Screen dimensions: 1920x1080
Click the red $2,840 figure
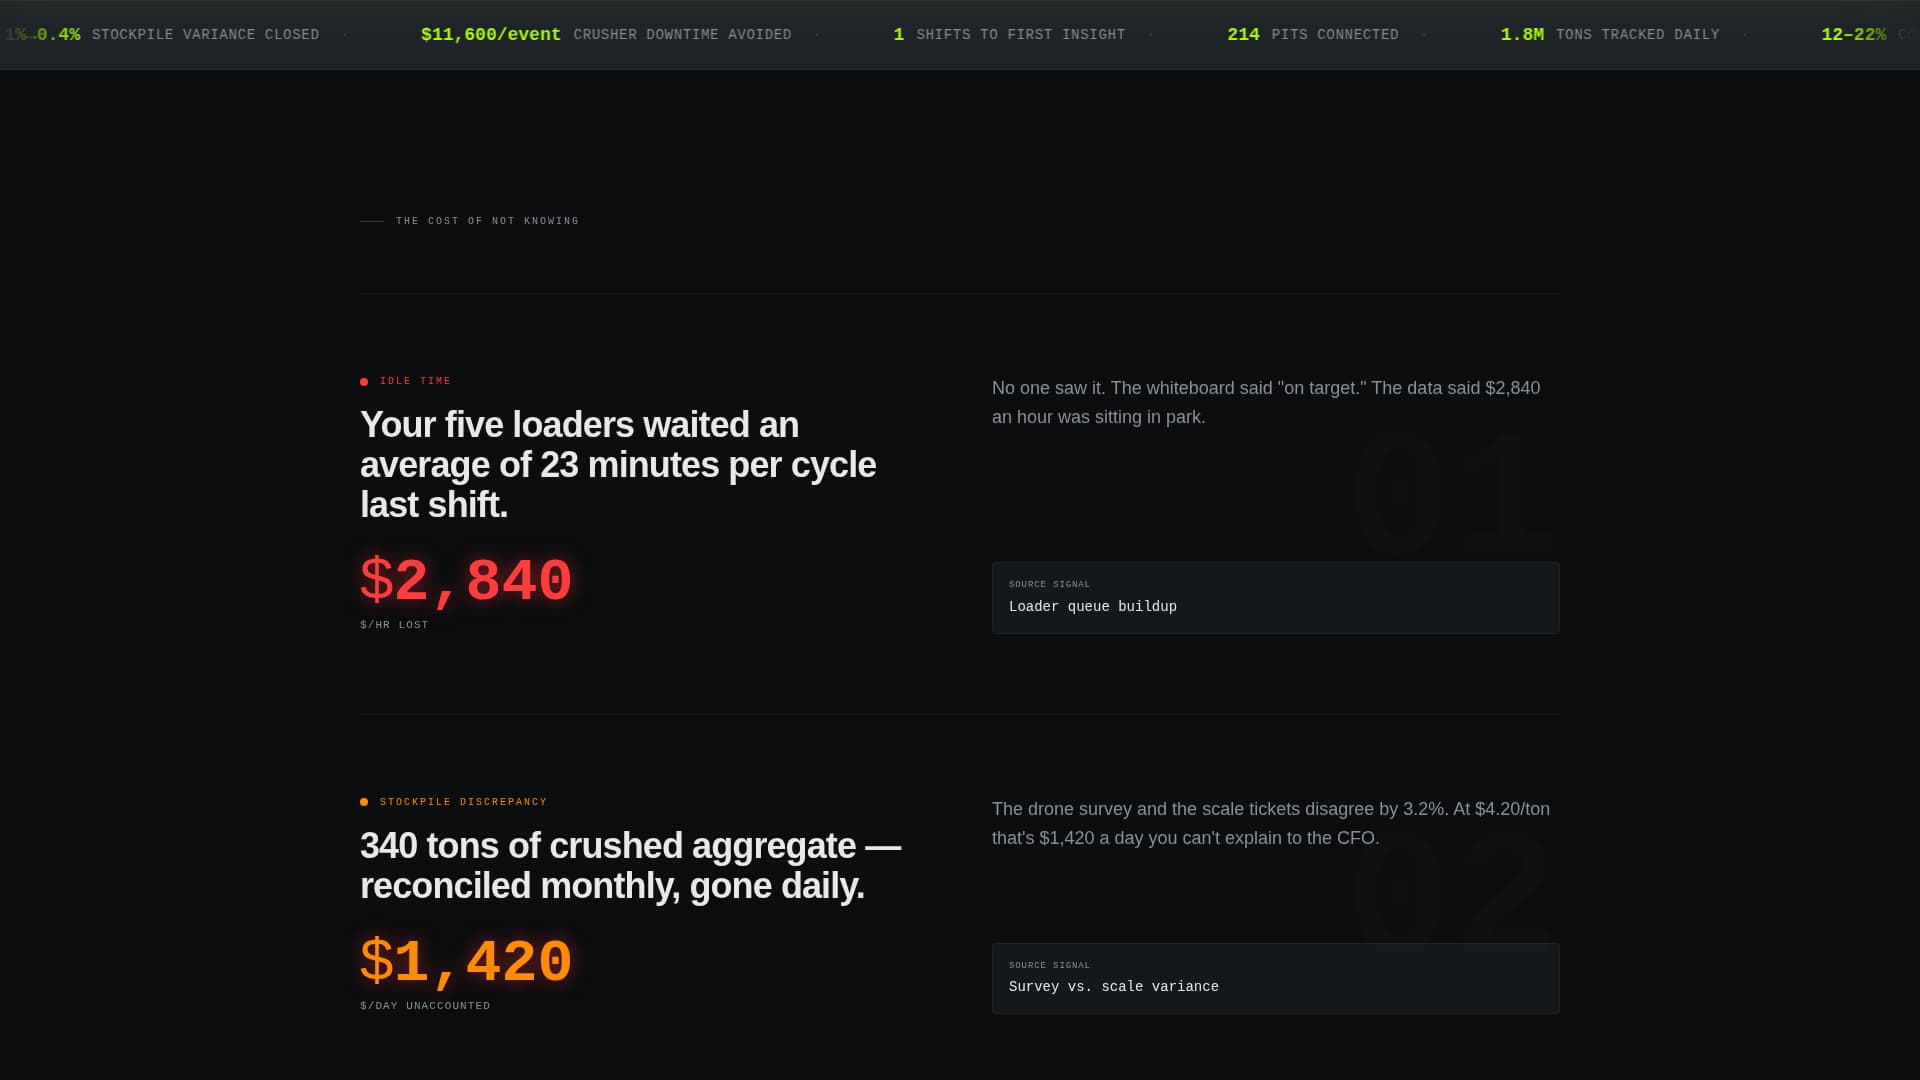[x=466, y=581]
